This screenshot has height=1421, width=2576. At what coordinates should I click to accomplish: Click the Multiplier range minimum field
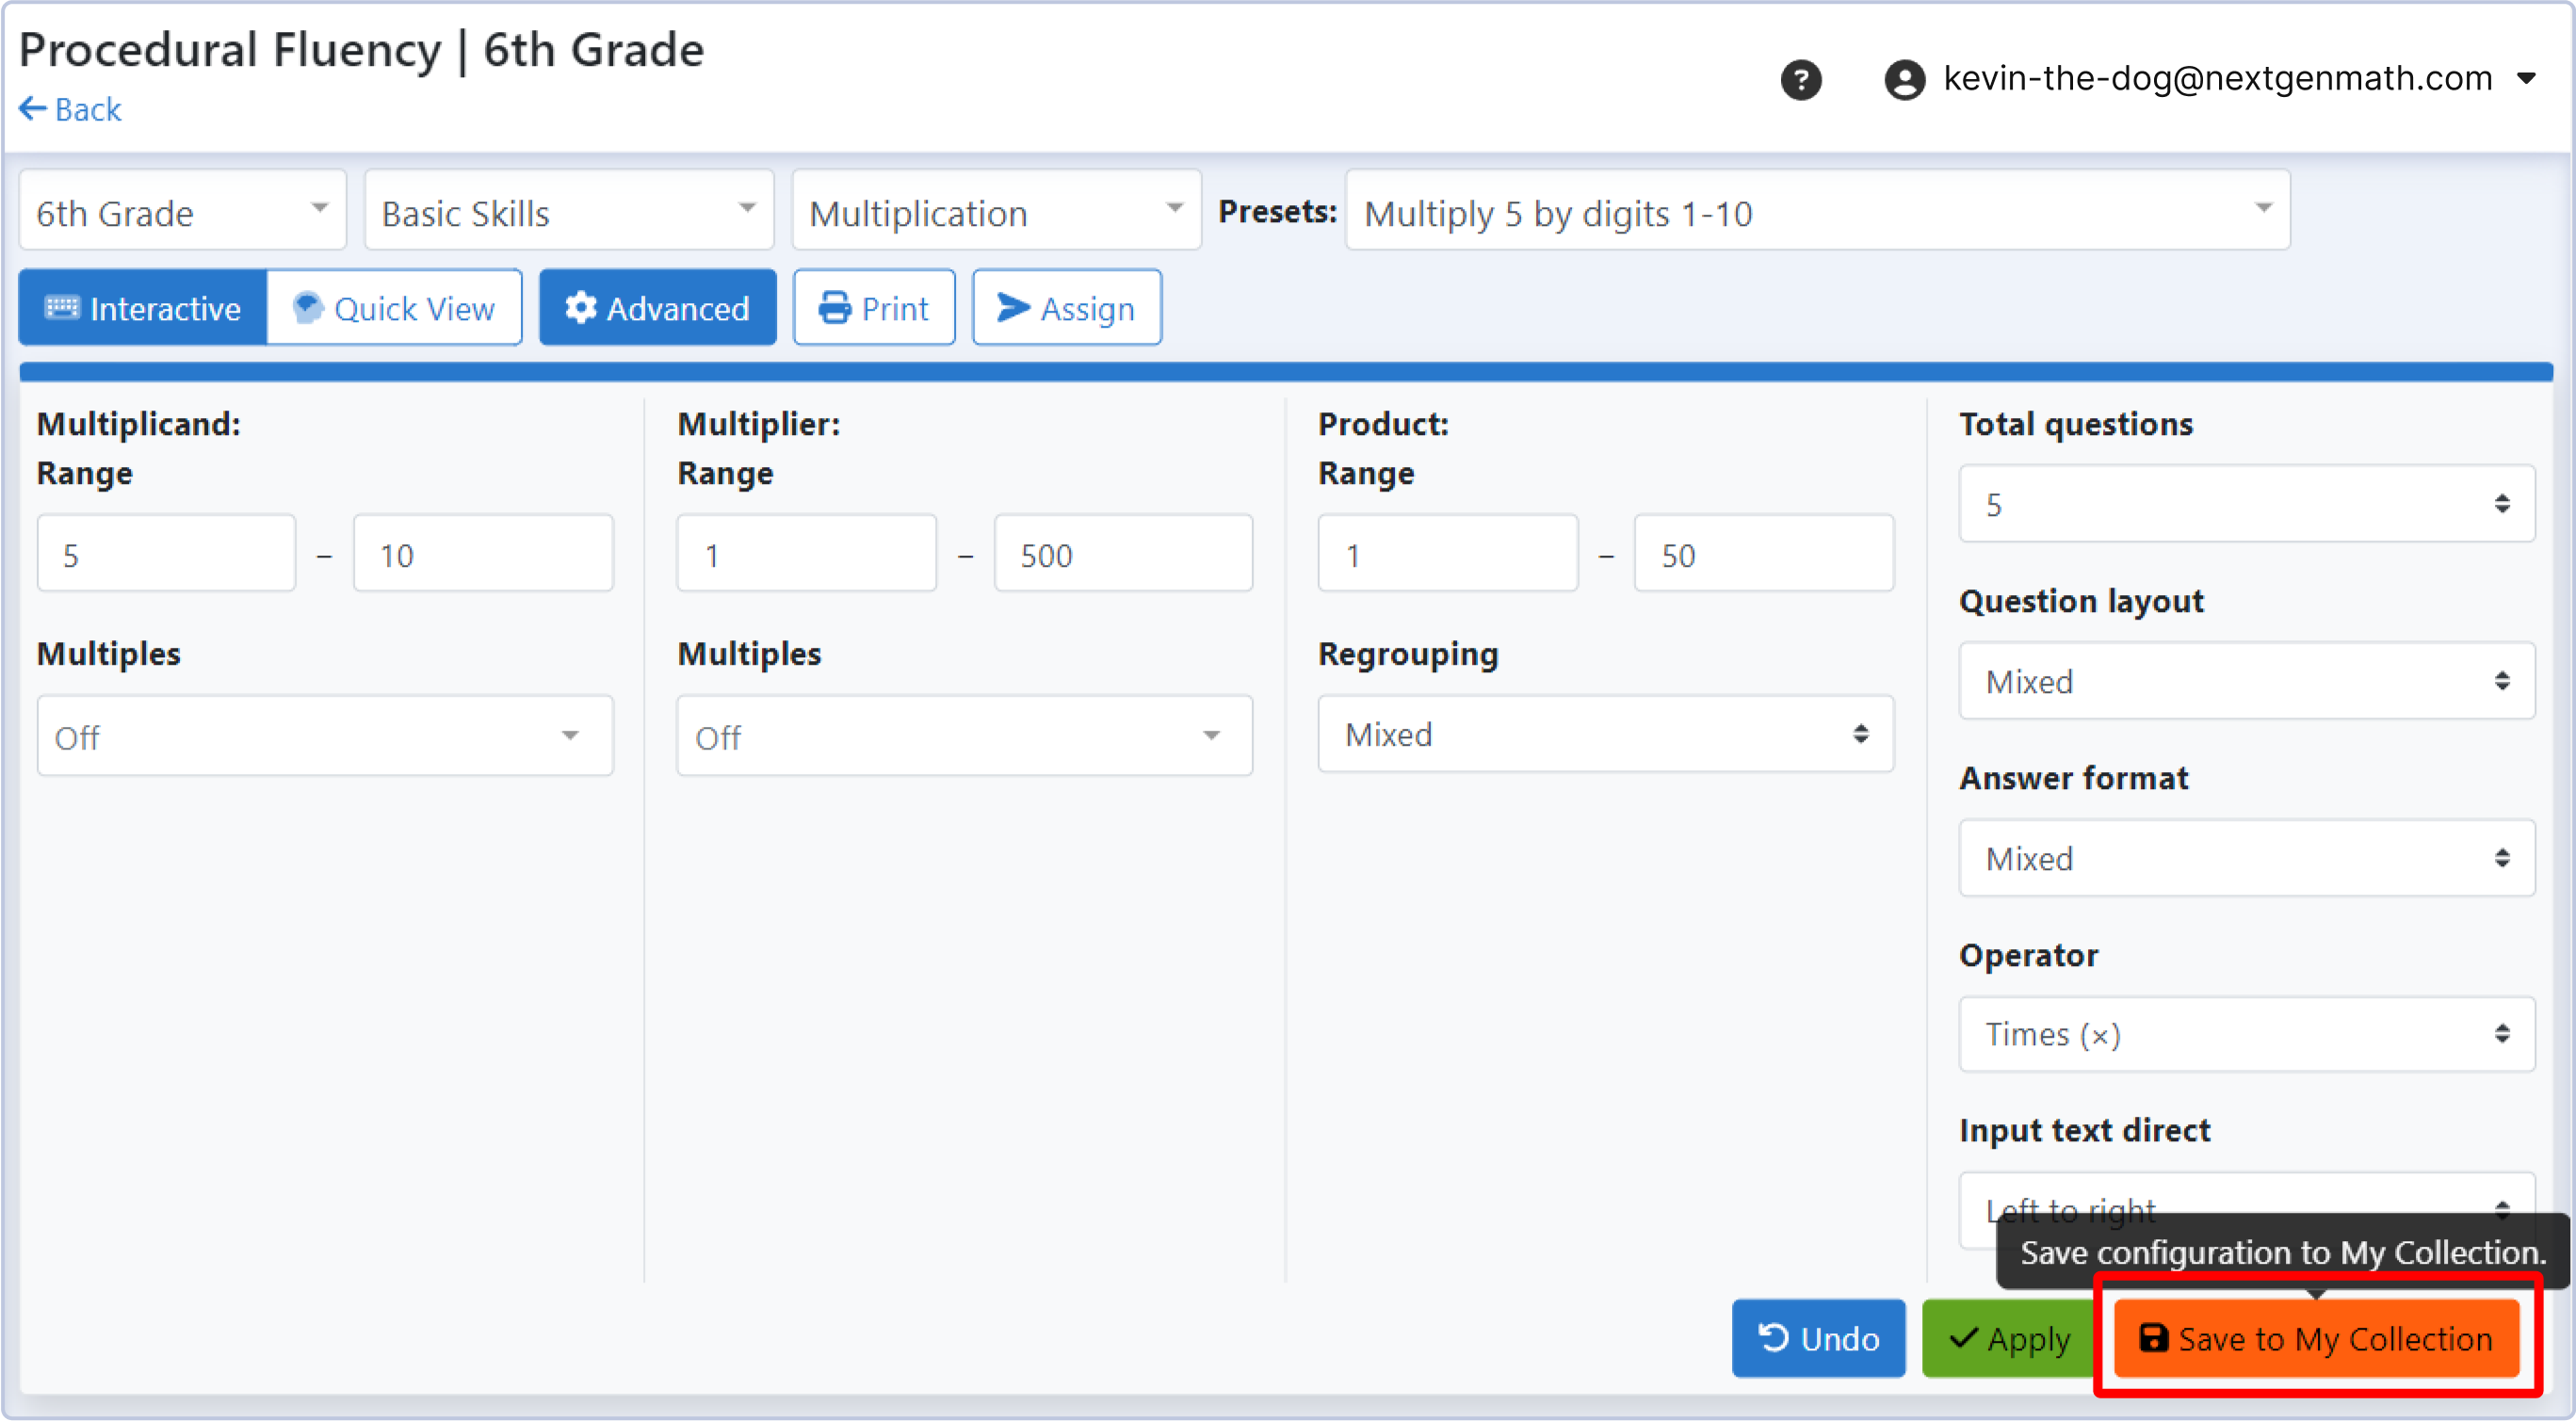coord(807,554)
